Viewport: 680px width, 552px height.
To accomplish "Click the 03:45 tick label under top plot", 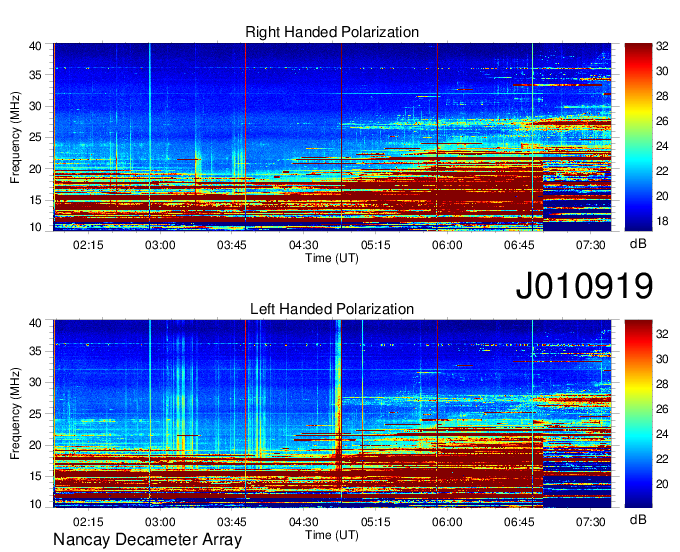I will (x=232, y=245).
